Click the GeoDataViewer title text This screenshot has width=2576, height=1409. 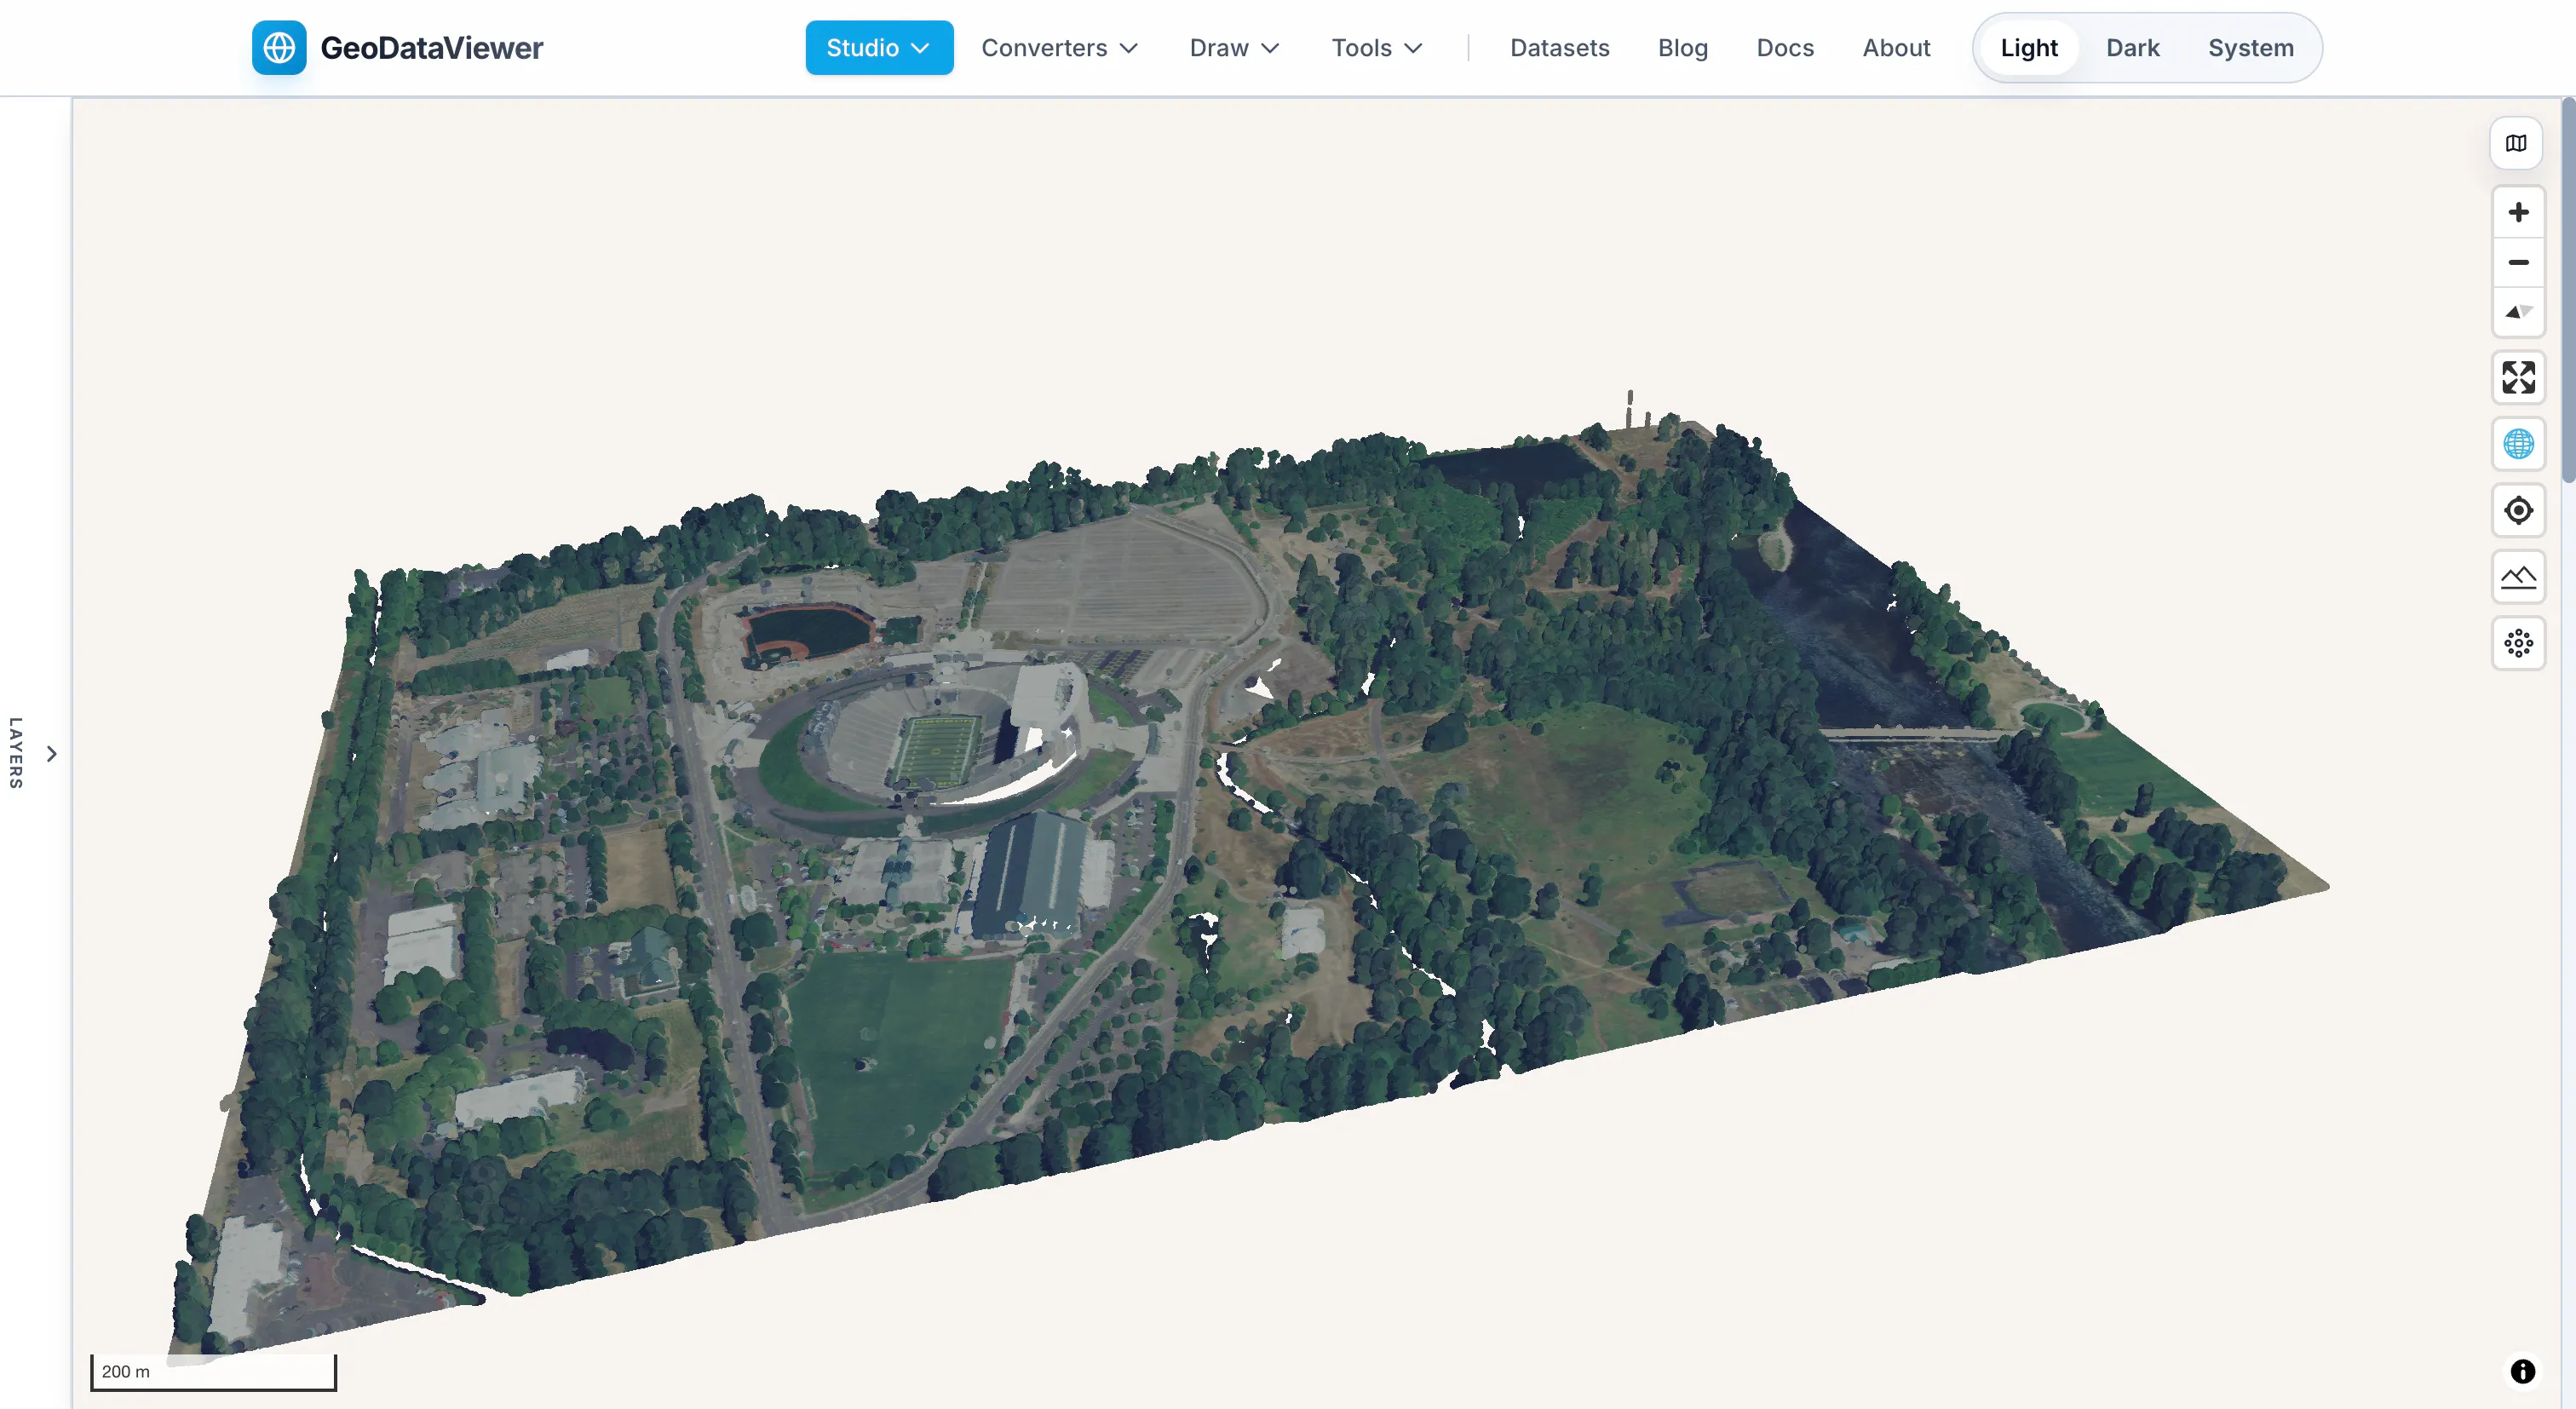(x=431, y=47)
